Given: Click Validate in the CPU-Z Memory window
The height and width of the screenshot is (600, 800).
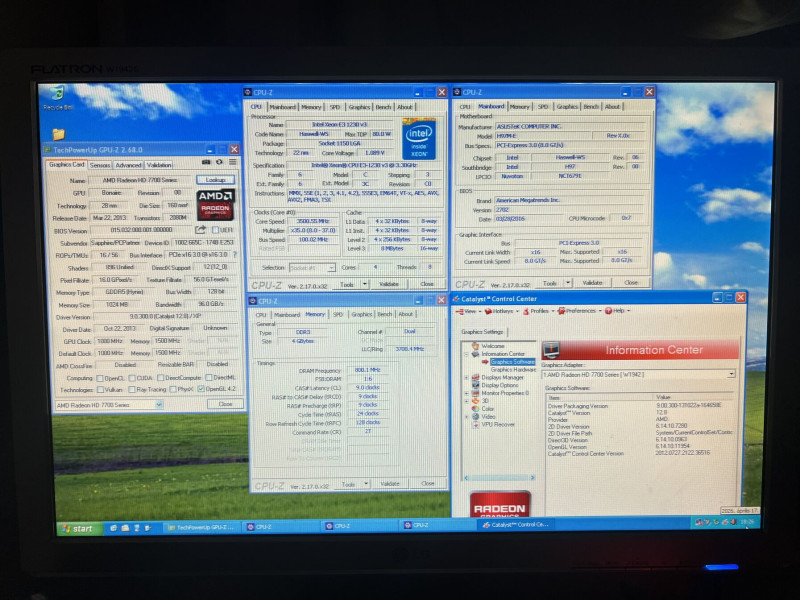Looking at the screenshot, I should point(390,483).
